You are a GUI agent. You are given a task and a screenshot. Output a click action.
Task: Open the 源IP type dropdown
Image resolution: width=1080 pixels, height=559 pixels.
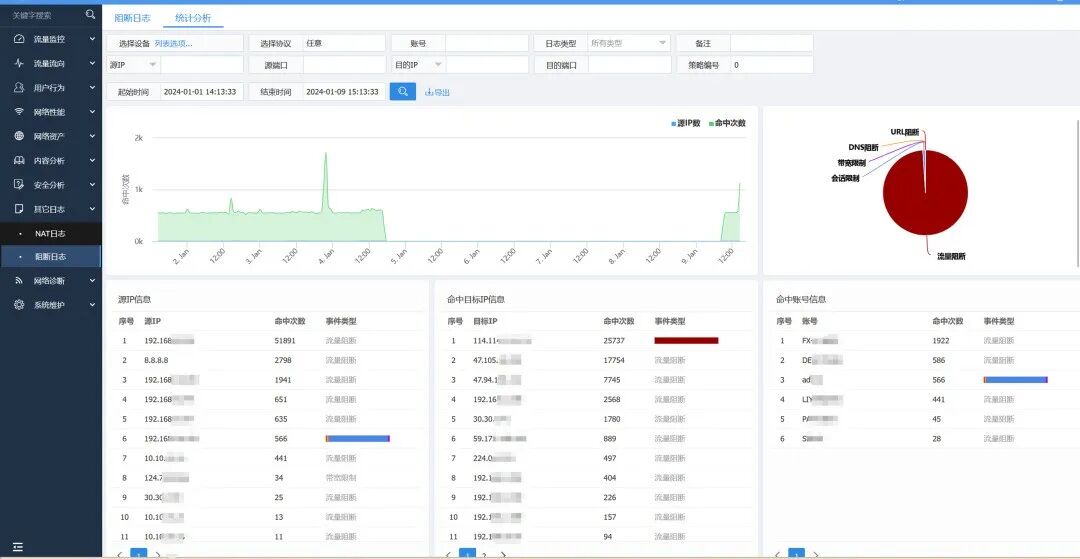(134, 65)
